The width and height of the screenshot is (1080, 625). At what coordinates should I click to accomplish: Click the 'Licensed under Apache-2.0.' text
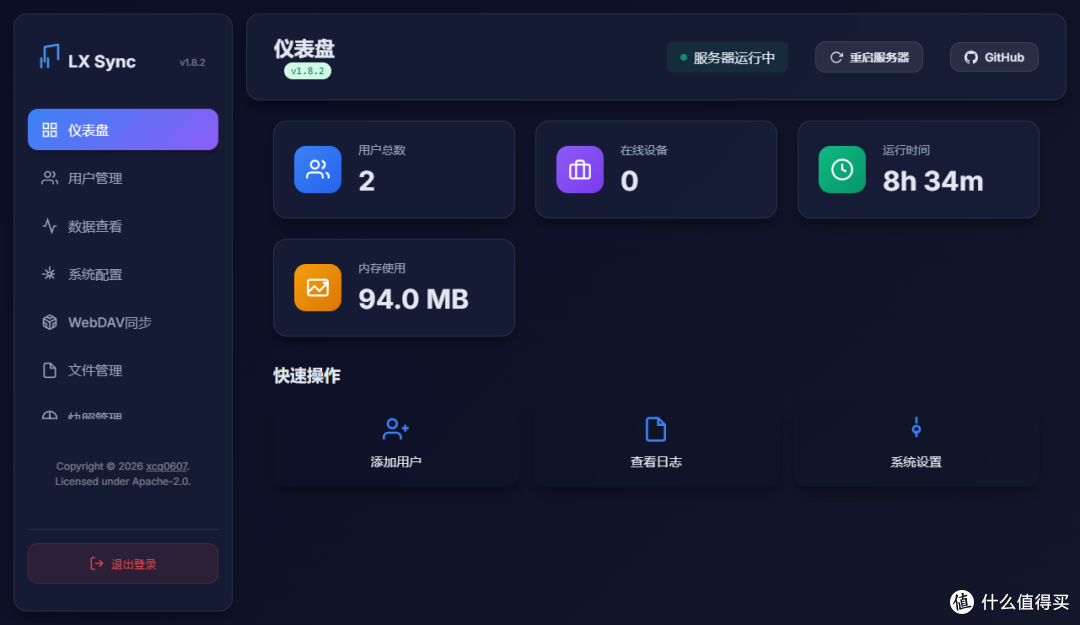(x=123, y=482)
